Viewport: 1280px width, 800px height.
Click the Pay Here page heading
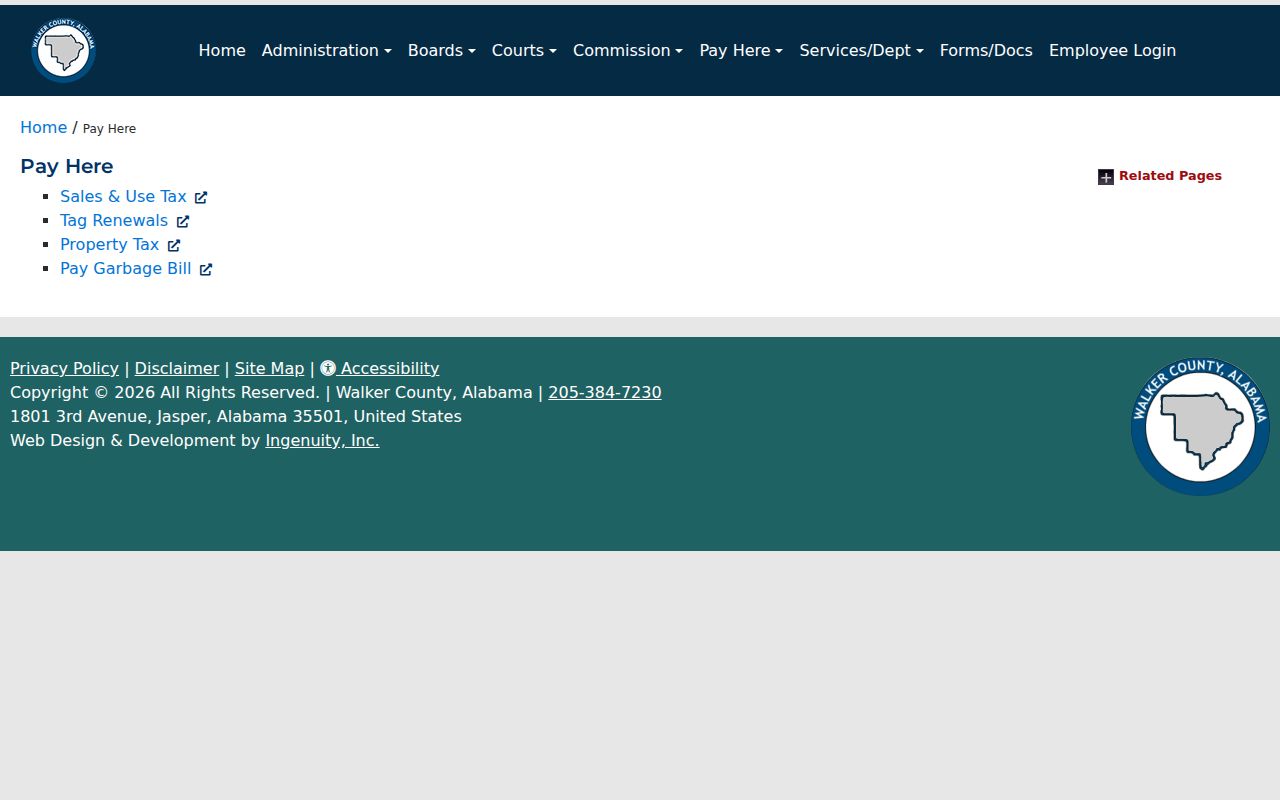67,166
